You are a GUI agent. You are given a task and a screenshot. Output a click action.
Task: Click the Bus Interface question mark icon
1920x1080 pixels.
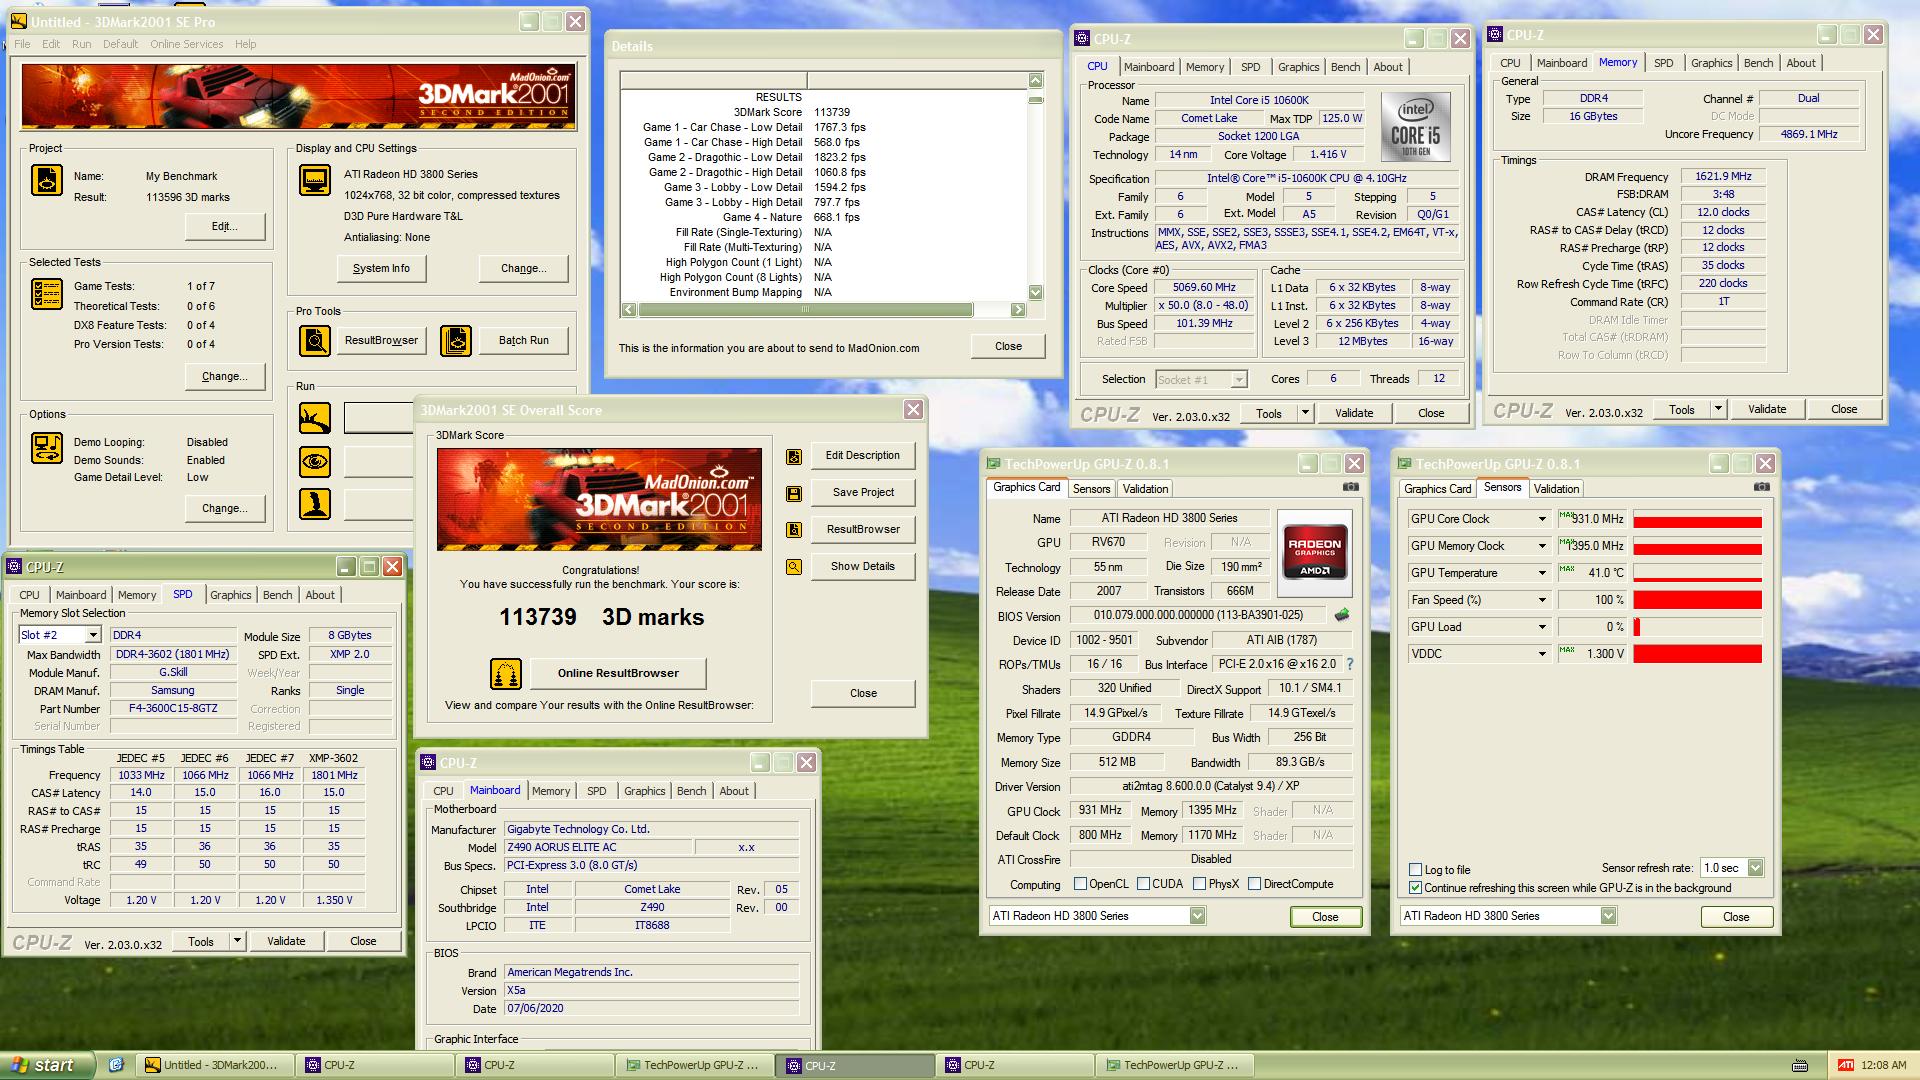pyautogui.click(x=1349, y=664)
